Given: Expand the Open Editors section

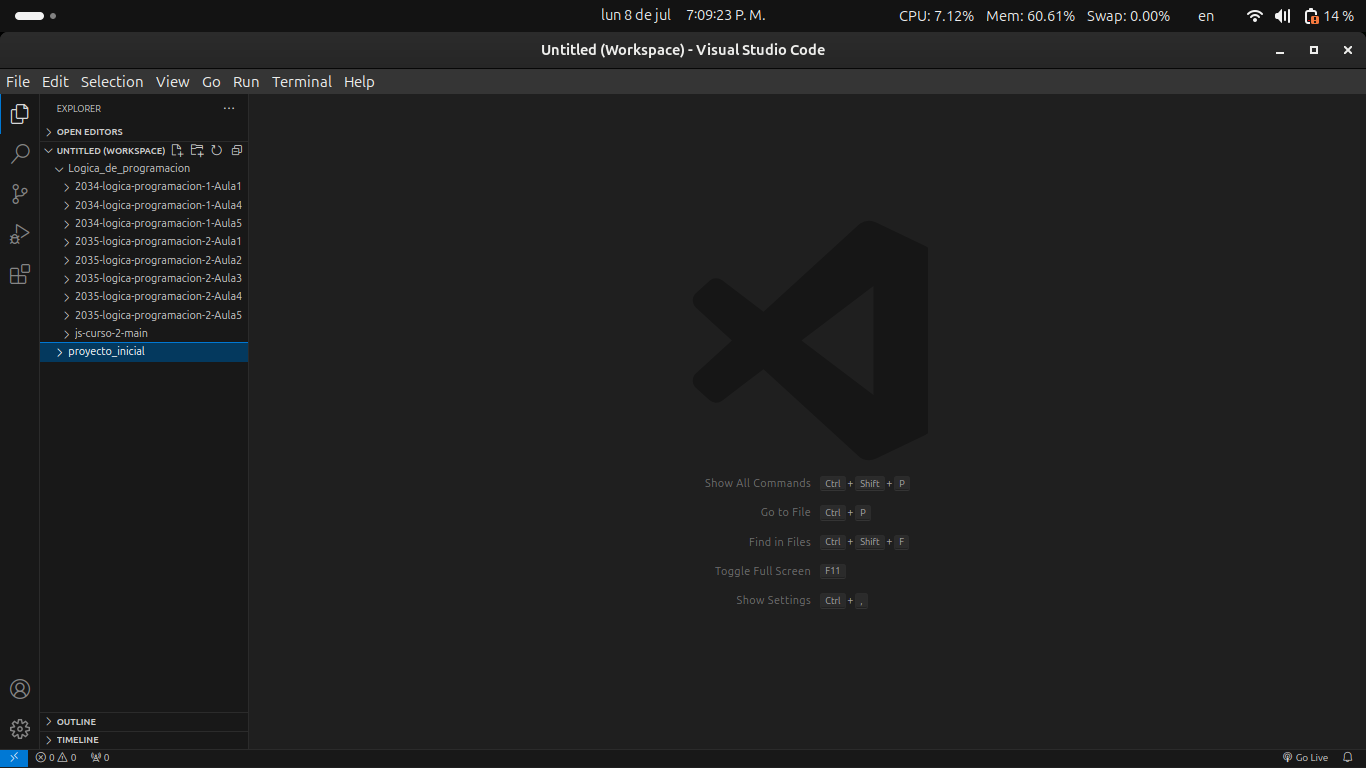Looking at the screenshot, I should (144, 131).
